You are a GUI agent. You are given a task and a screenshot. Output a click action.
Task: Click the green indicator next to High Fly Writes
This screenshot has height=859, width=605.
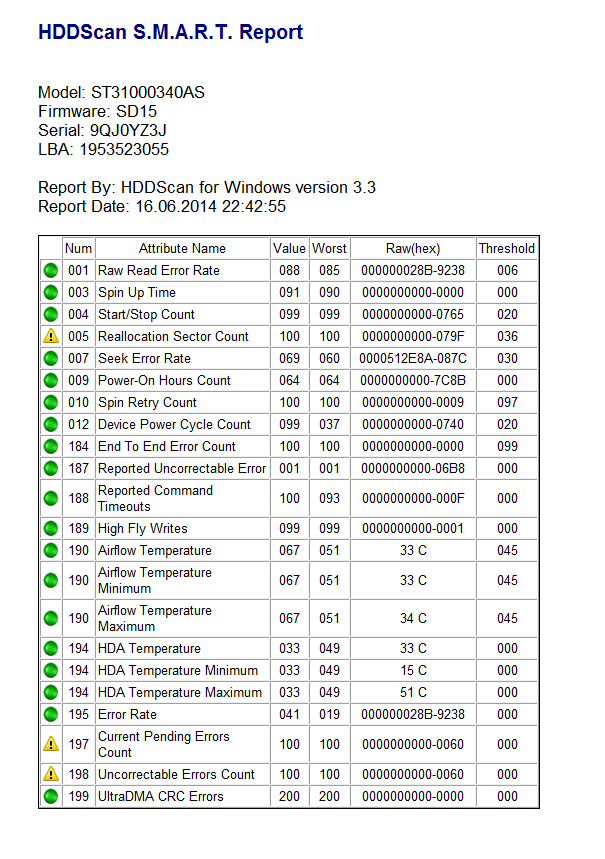coord(50,529)
